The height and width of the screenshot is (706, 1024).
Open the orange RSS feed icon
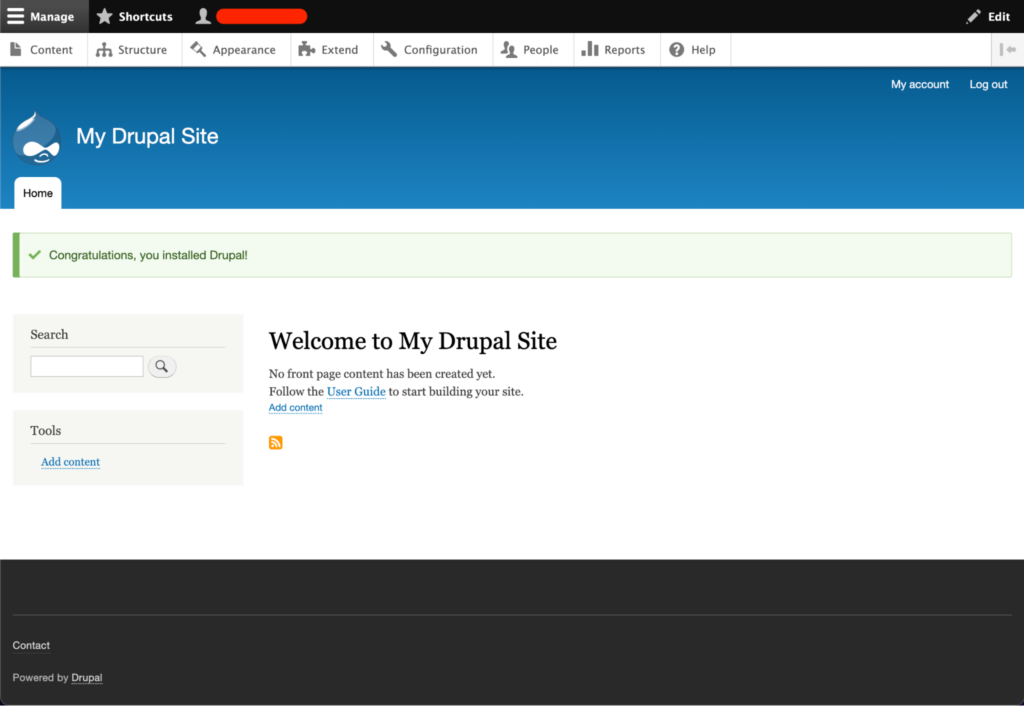(x=276, y=443)
